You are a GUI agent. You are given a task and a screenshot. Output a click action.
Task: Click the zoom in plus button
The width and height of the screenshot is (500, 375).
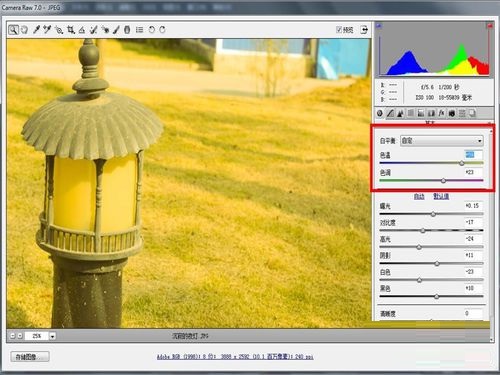(x=20, y=336)
